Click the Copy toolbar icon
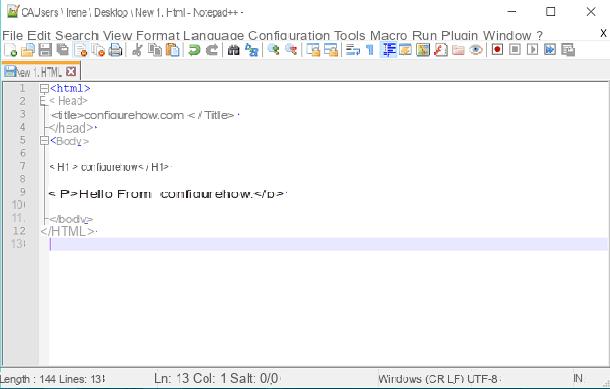The height and width of the screenshot is (389, 610). pos(155,50)
